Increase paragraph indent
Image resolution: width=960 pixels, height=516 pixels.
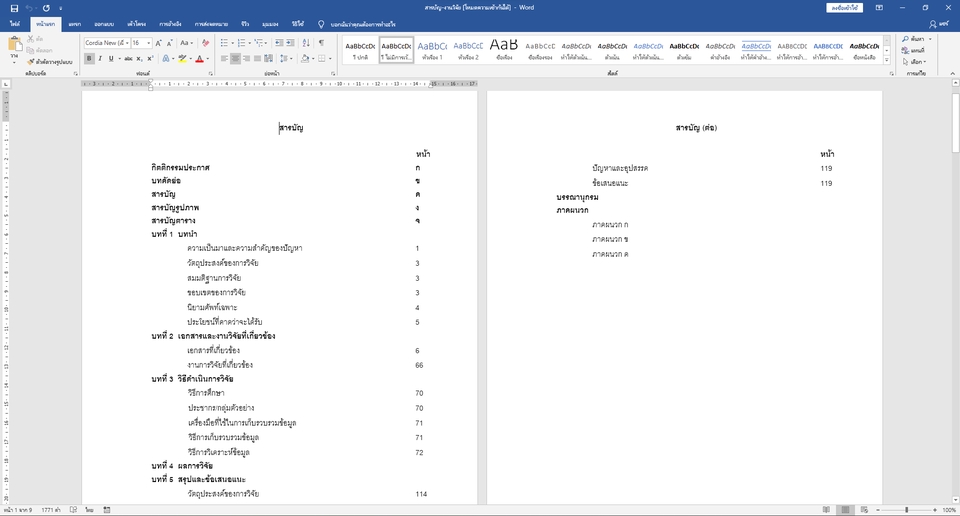coord(290,43)
